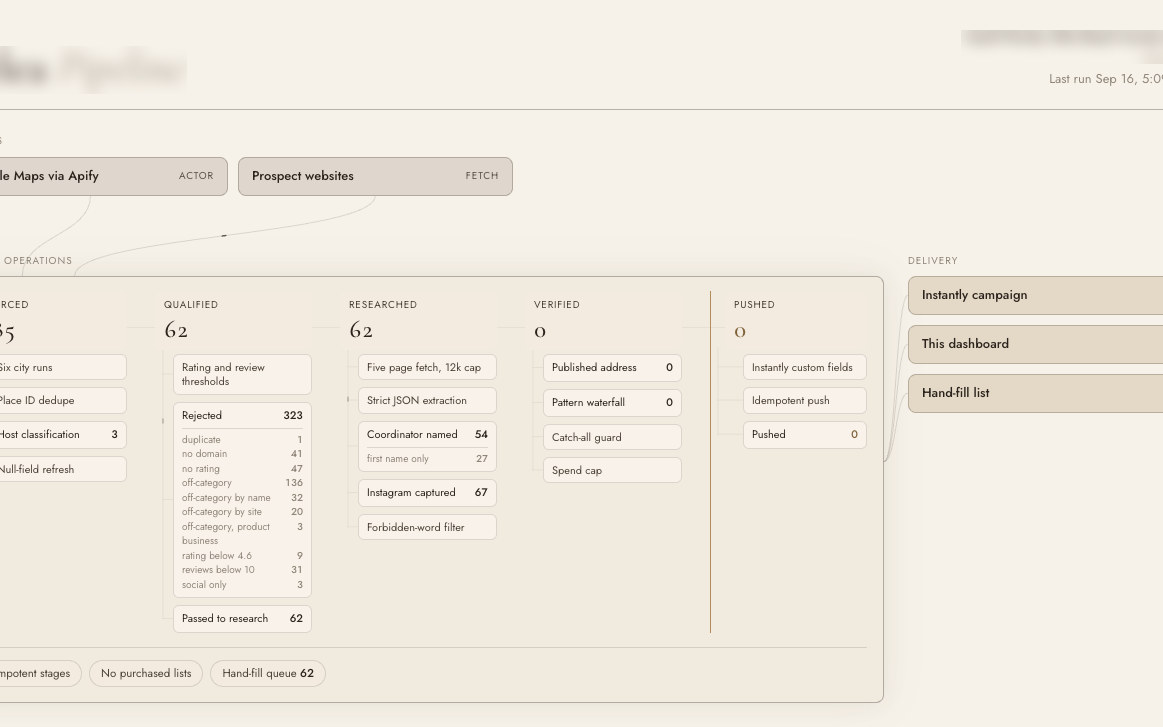Click the Pushed 0 card

point(805,435)
